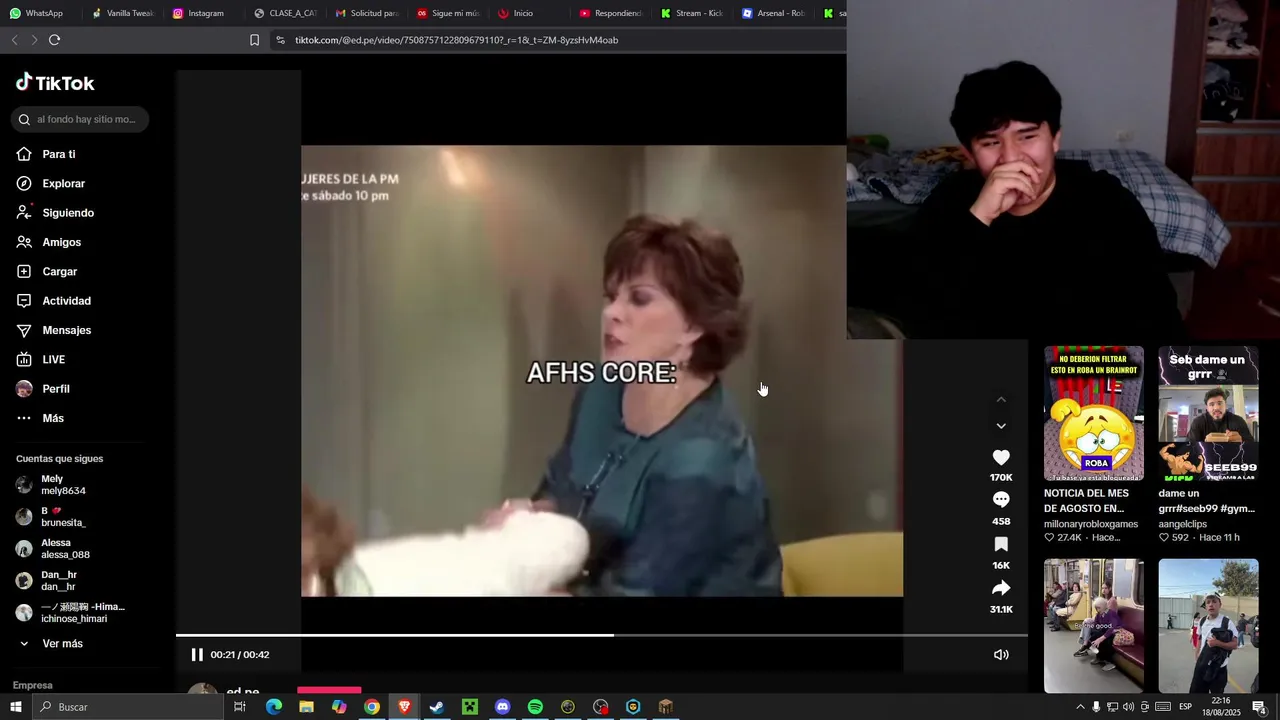Click the Buscar taskbar search box
Viewport: 1280px width, 720px height.
127,707
